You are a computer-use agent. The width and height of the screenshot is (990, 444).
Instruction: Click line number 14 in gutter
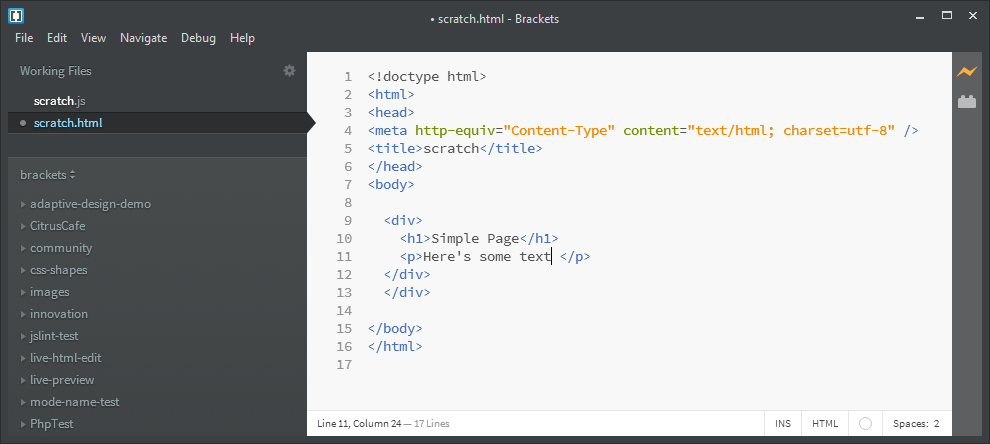344,311
